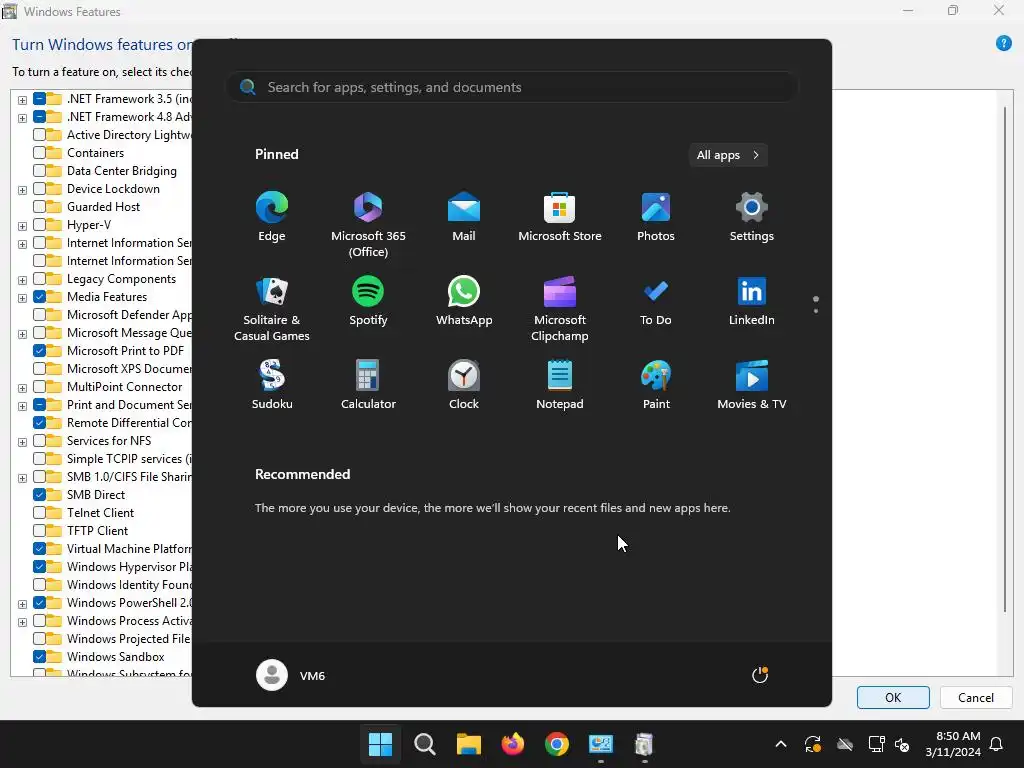Screen dimensions: 1024x768
Task: Click the Windows Features help icon
Action: click(1003, 43)
